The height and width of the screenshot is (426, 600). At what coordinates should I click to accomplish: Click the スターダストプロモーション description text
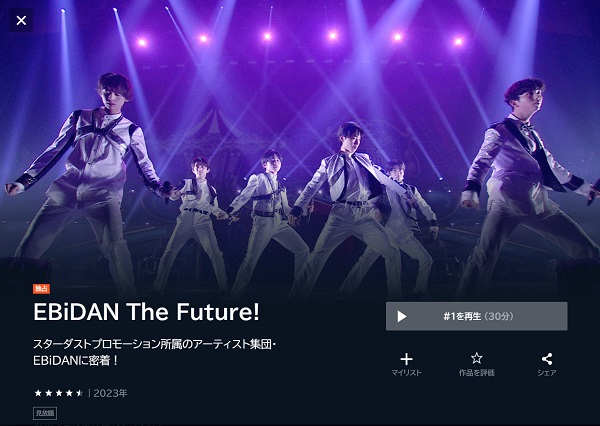(x=155, y=353)
